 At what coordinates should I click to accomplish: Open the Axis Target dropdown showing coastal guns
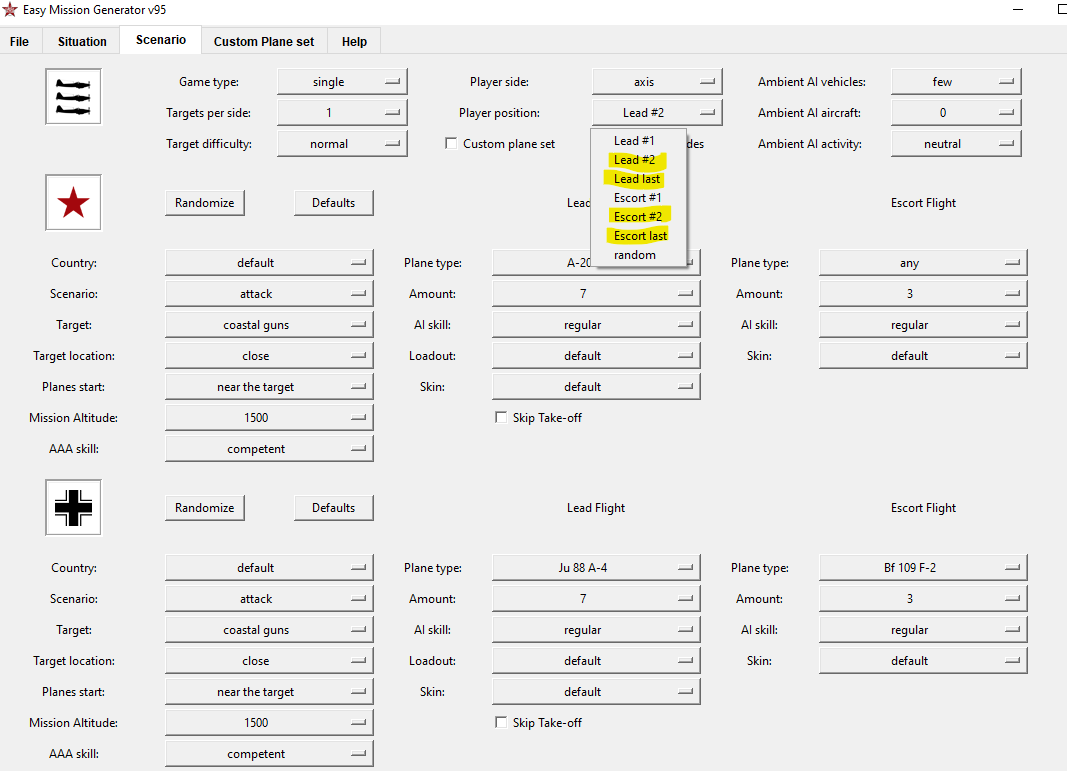269,629
